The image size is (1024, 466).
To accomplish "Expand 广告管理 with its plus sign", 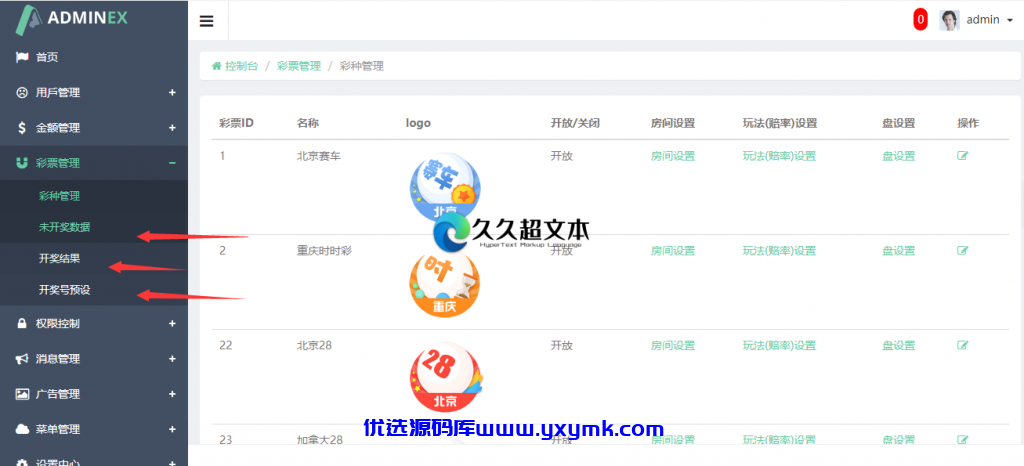I will click(172, 394).
